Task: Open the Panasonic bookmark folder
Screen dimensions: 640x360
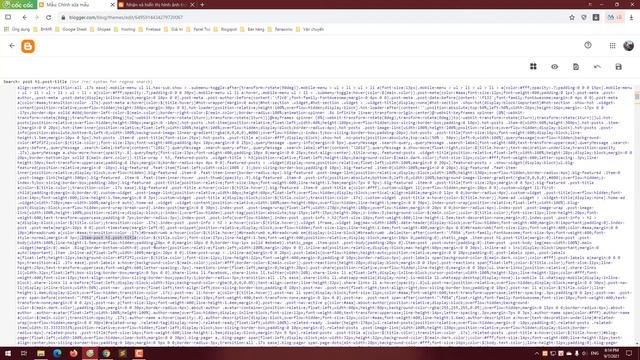Action: [x=280, y=29]
